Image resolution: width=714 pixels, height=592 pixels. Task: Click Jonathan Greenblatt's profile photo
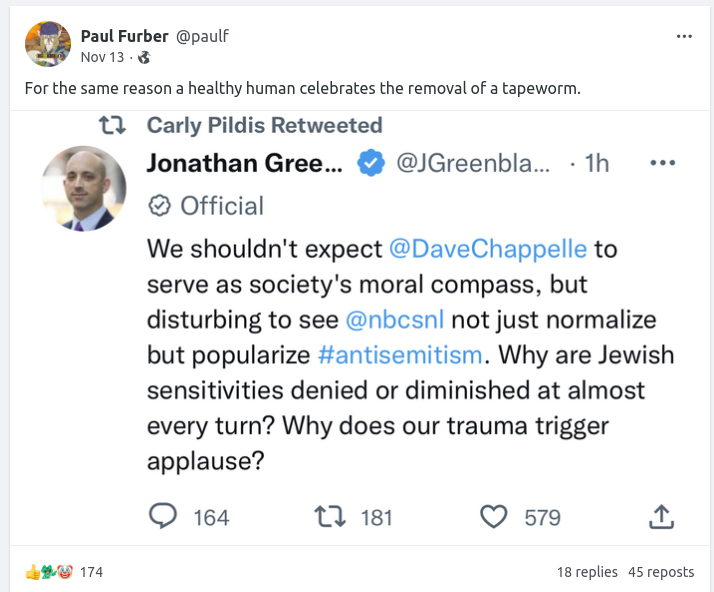pyautogui.click(x=84, y=188)
